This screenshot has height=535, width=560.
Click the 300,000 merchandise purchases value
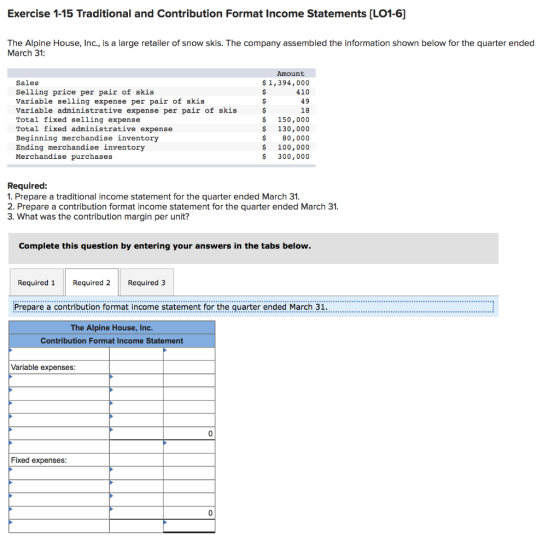(294, 157)
